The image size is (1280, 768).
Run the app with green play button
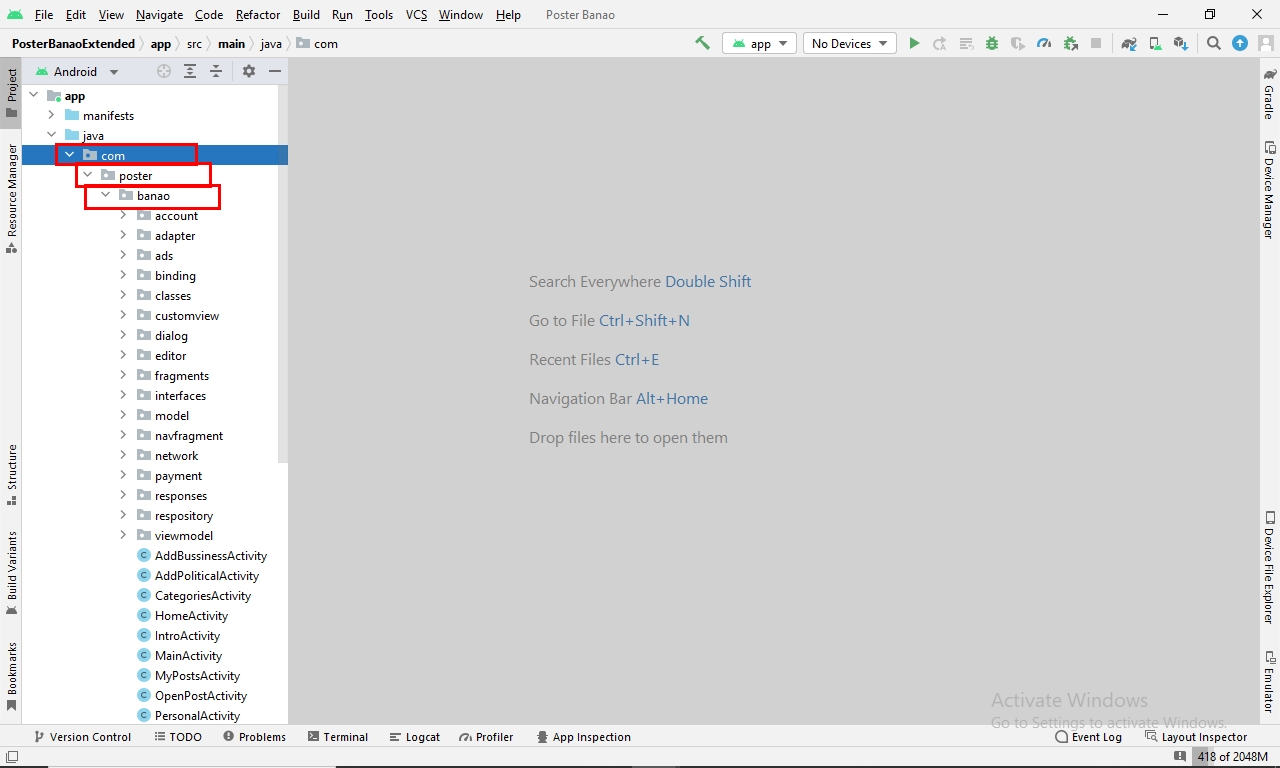914,43
